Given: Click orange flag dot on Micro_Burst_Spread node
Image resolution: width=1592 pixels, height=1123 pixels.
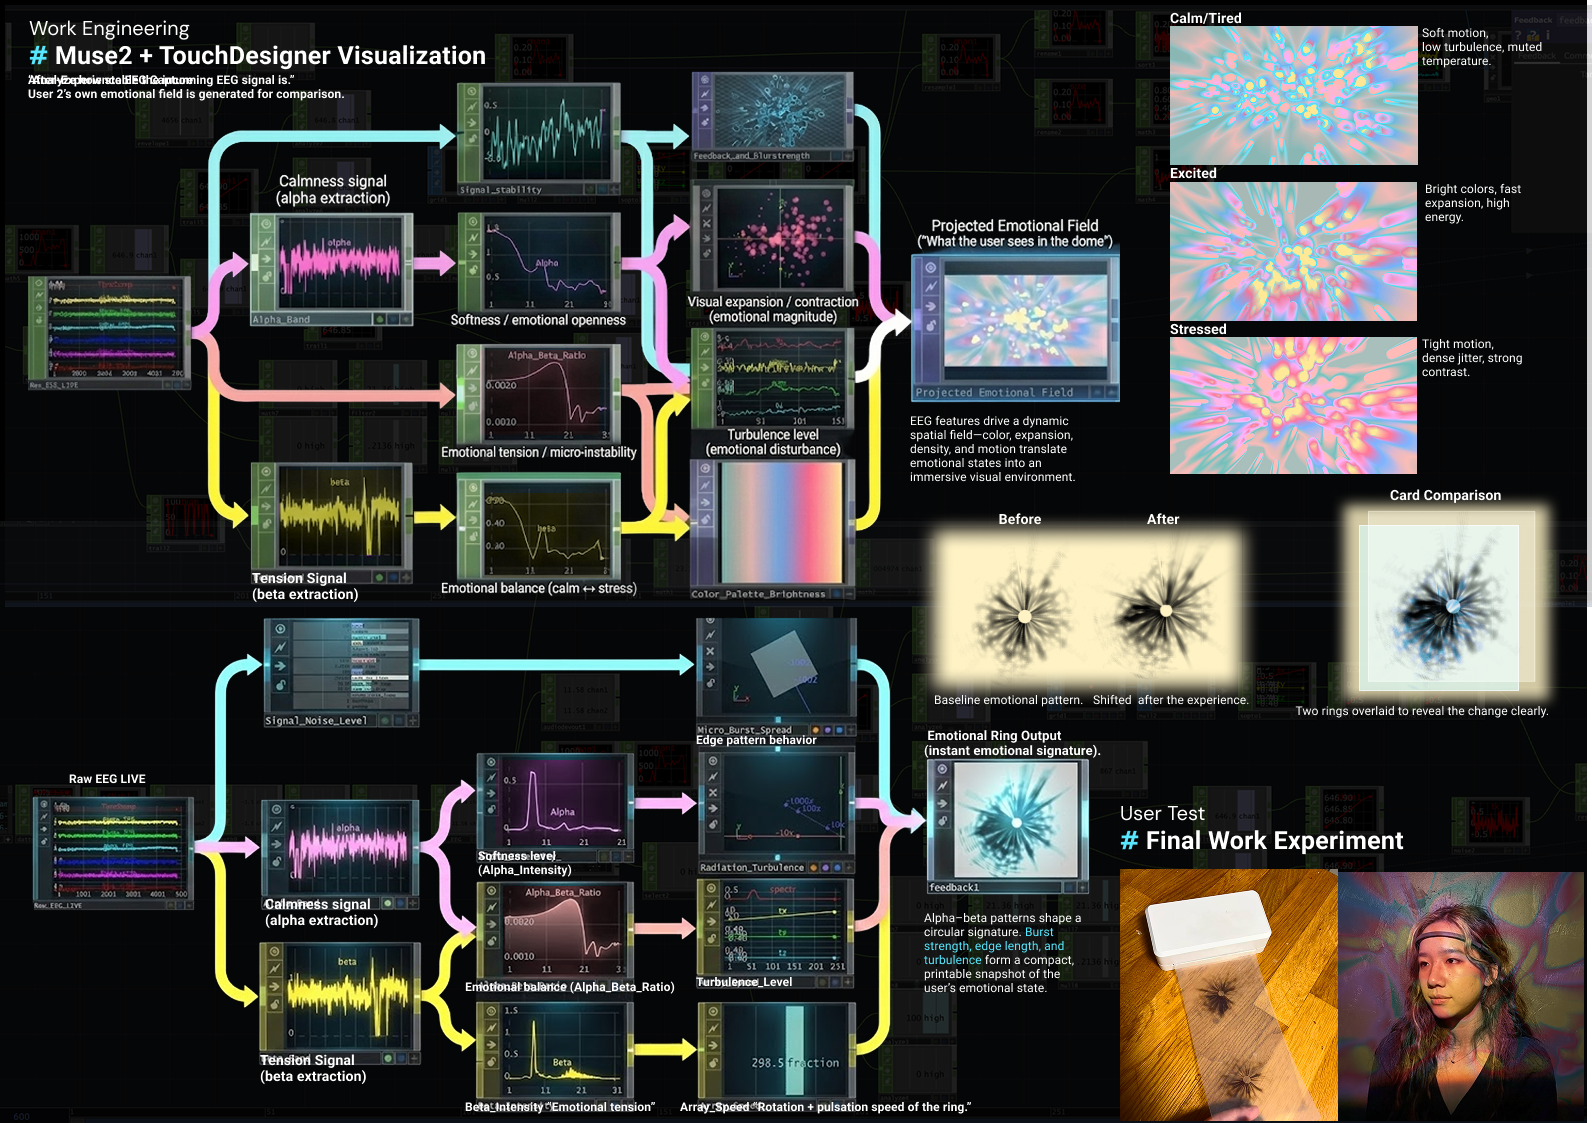Looking at the screenshot, I should (816, 730).
